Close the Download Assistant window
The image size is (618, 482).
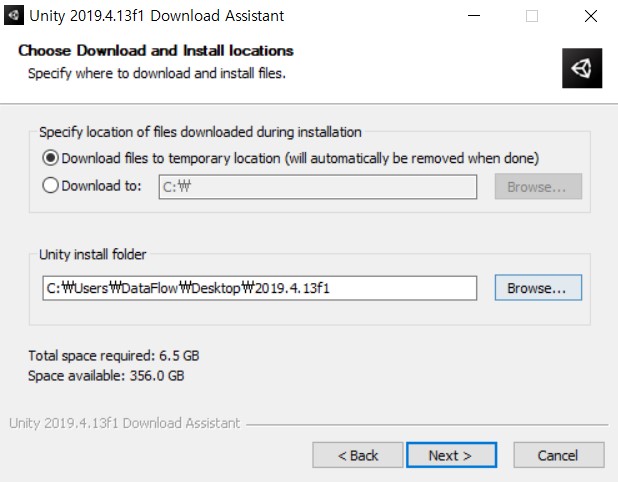591,16
